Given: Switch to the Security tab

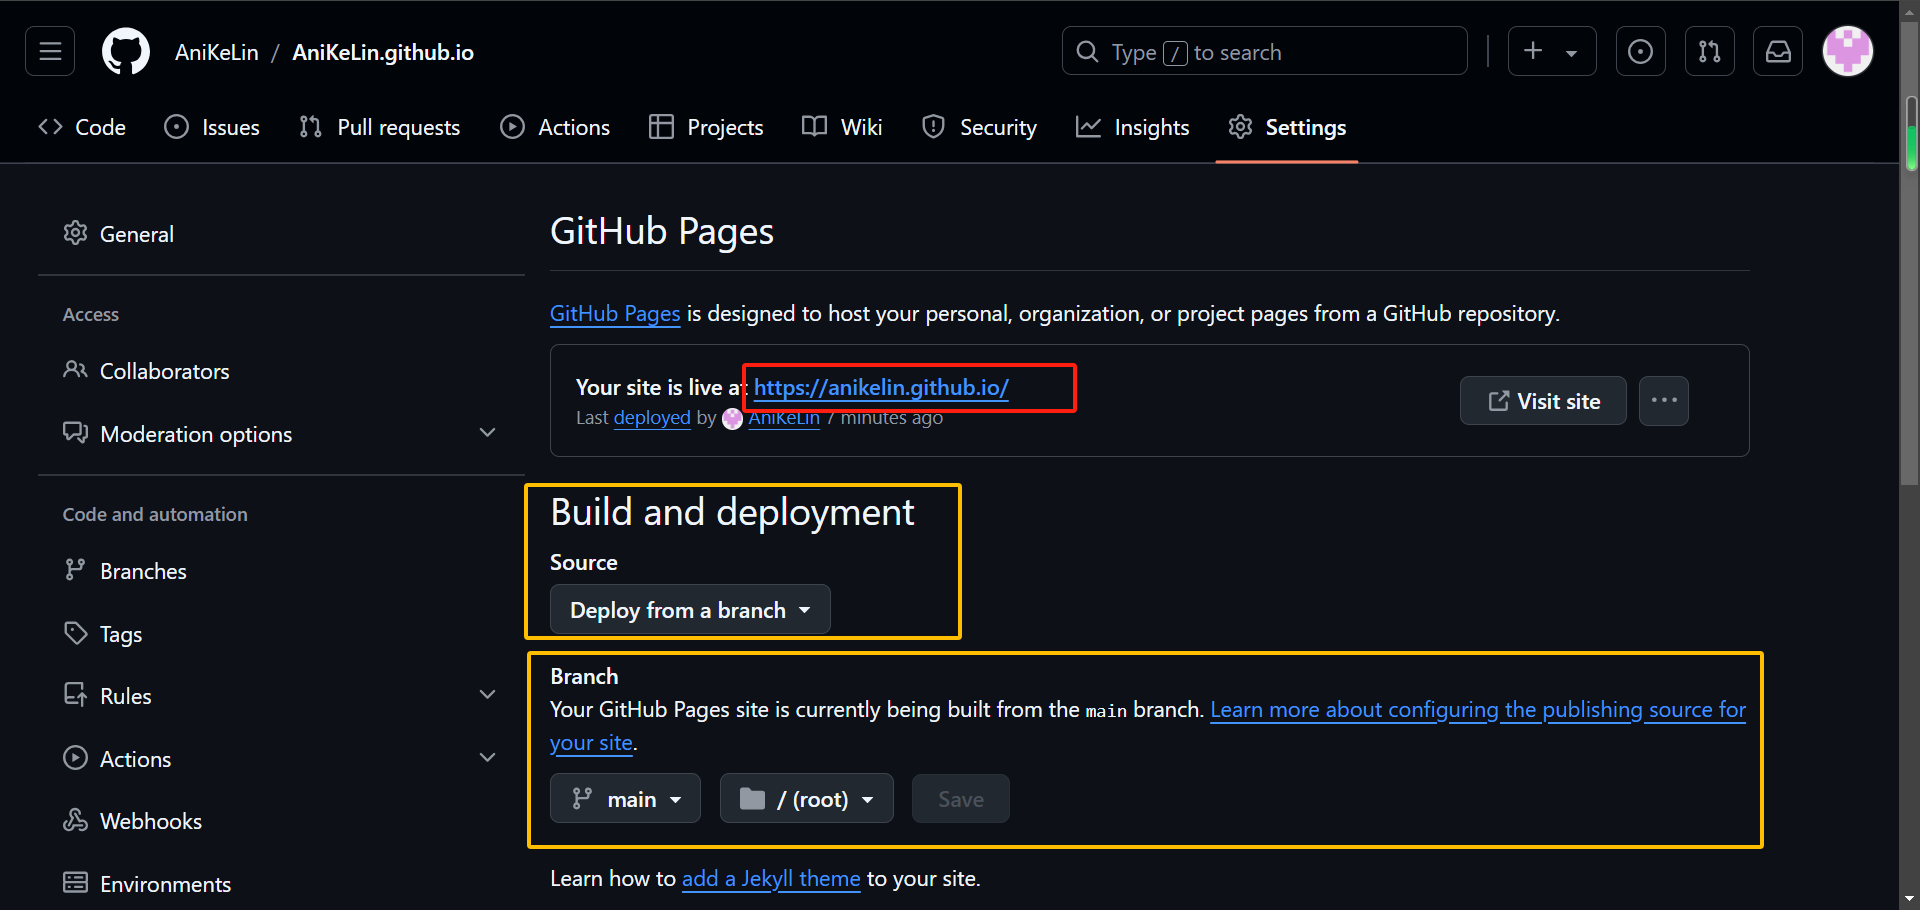Looking at the screenshot, I should tap(979, 127).
